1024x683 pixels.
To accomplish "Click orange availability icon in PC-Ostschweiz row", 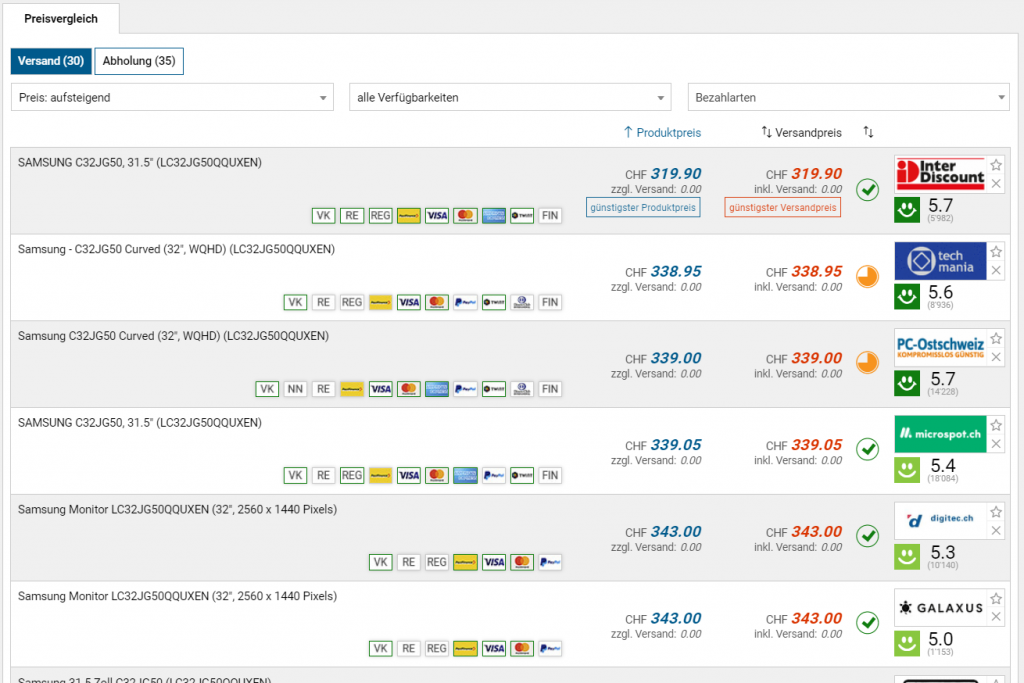I will [x=867, y=362].
